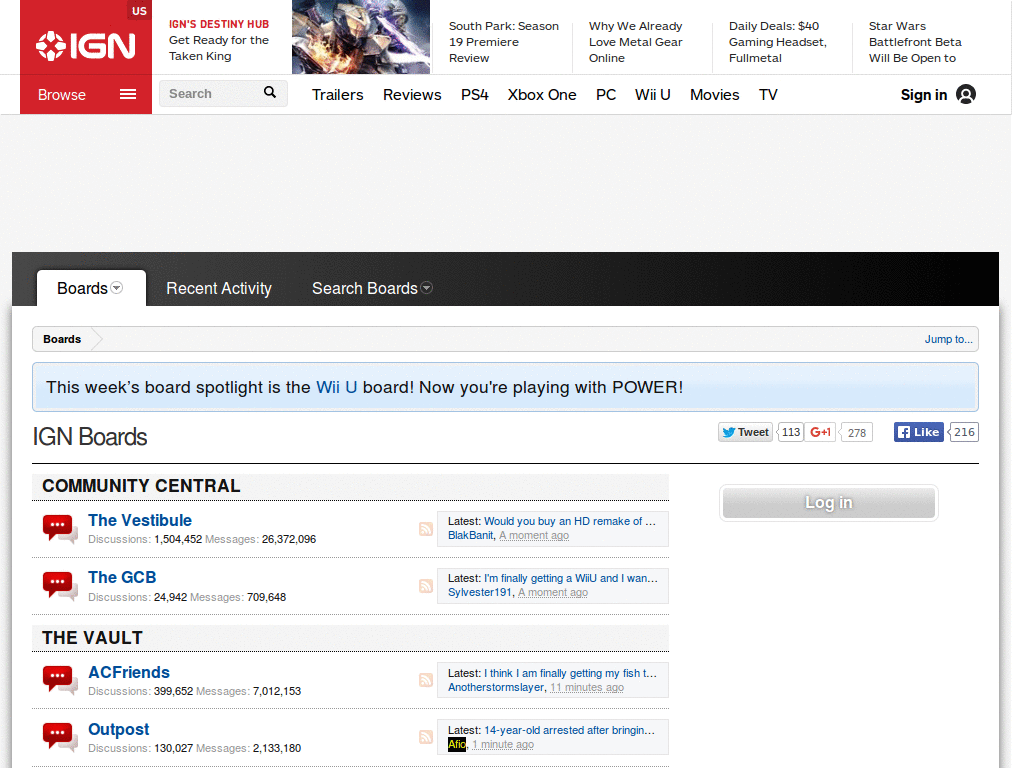Click Outpost speech bubble icon

(59, 737)
